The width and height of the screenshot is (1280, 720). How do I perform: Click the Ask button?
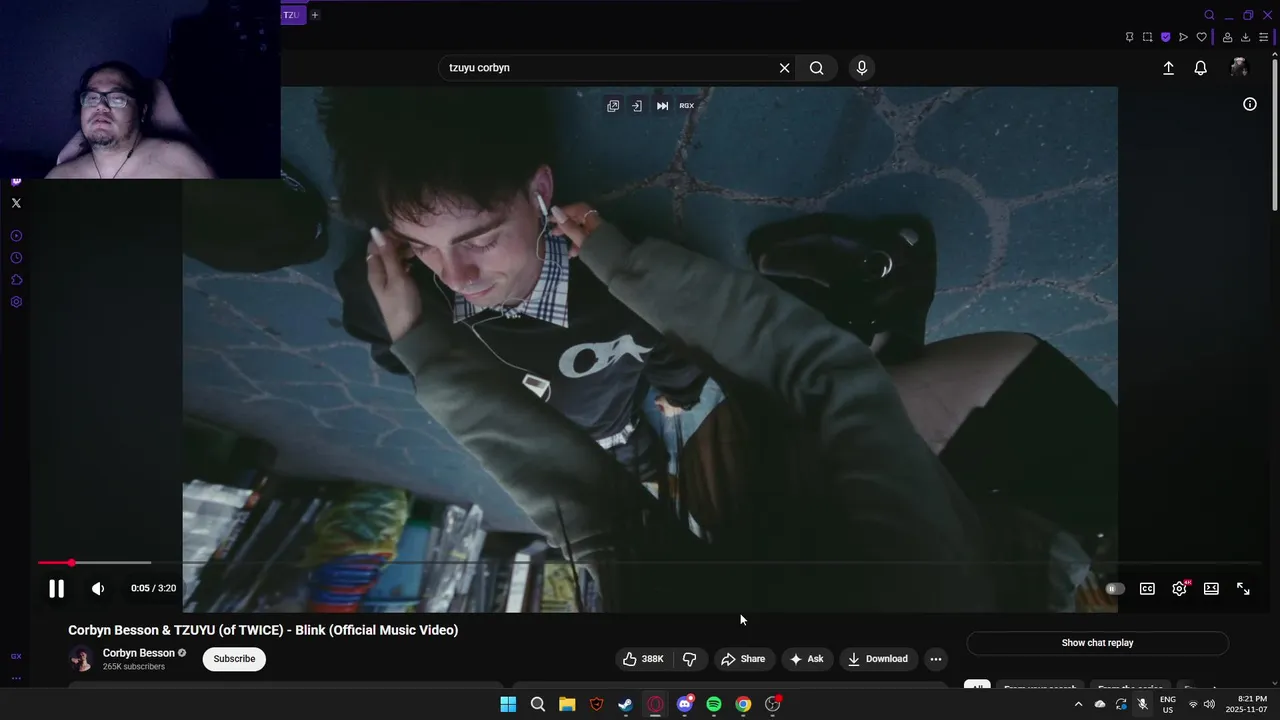806,659
